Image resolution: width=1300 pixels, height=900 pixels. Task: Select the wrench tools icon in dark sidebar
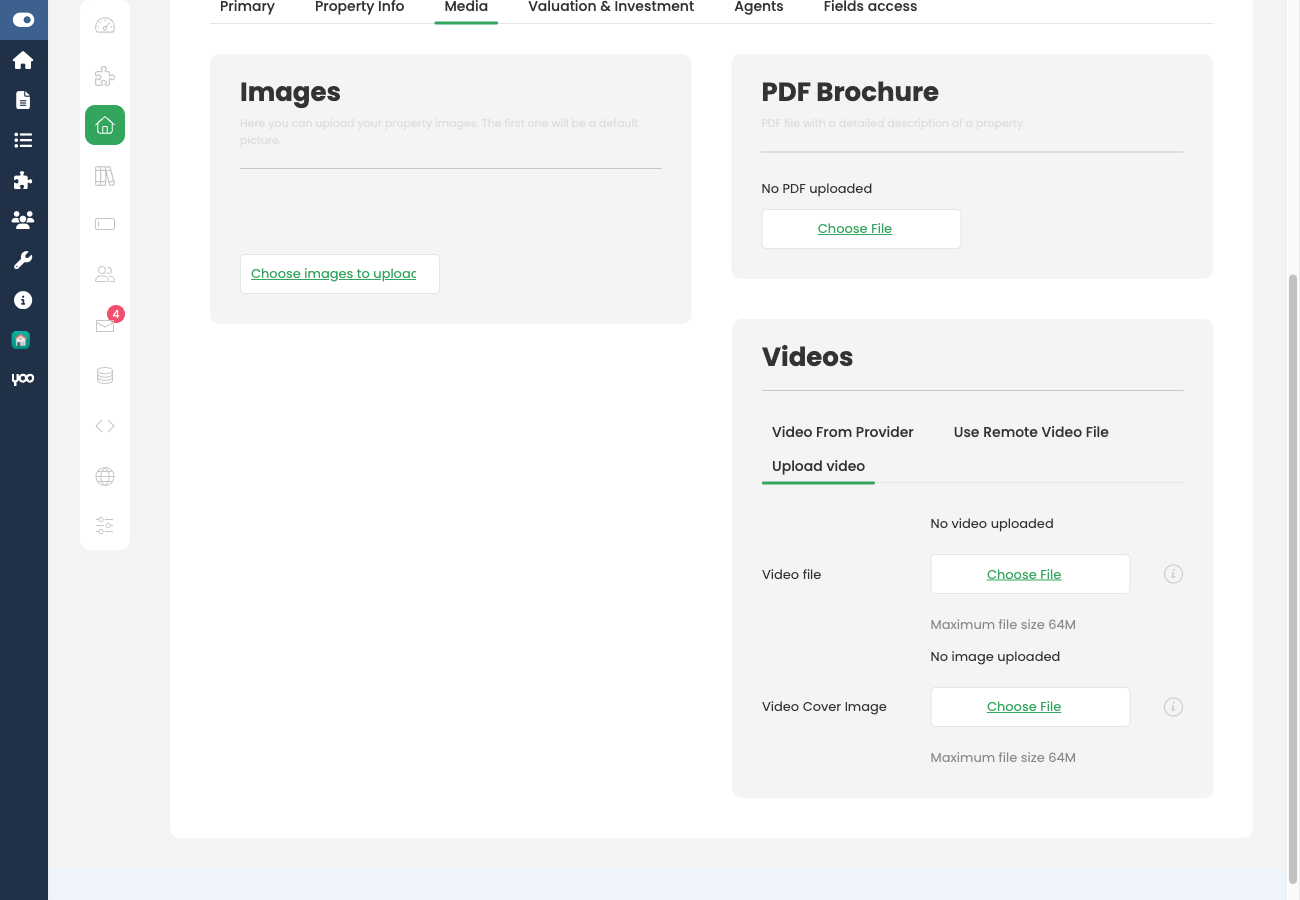point(24,260)
